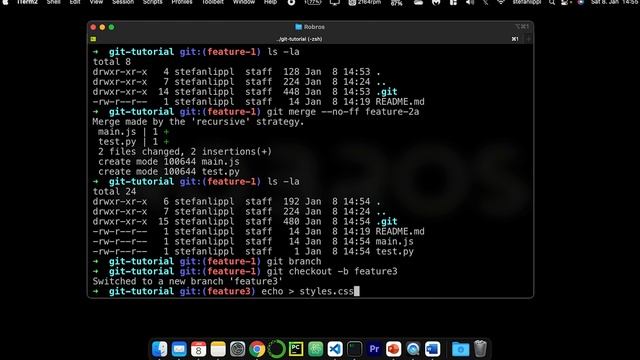Launch Microsoft Word from the dock
Image resolution: width=640 pixels, height=360 pixels.
pos(433,349)
